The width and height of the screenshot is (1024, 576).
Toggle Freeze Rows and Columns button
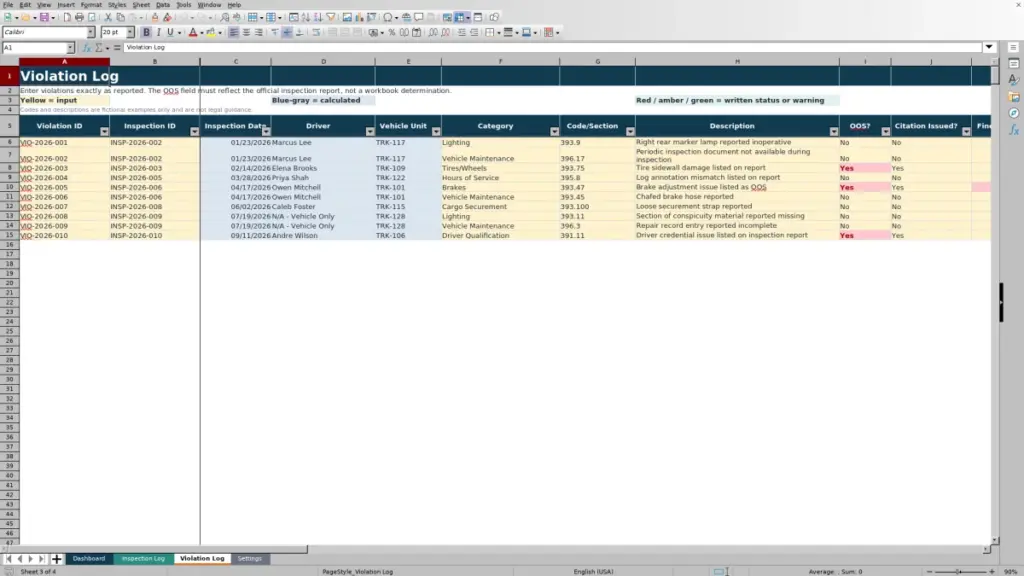(x=459, y=18)
